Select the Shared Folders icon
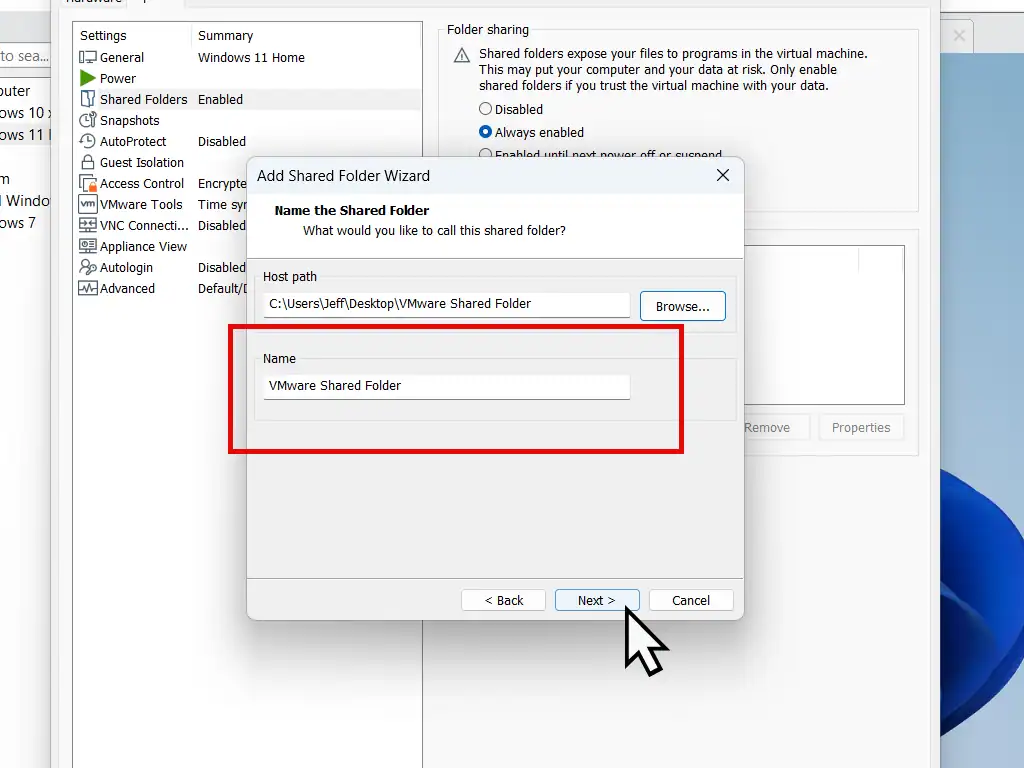This screenshot has height=768, width=1024. pyautogui.click(x=88, y=99)
